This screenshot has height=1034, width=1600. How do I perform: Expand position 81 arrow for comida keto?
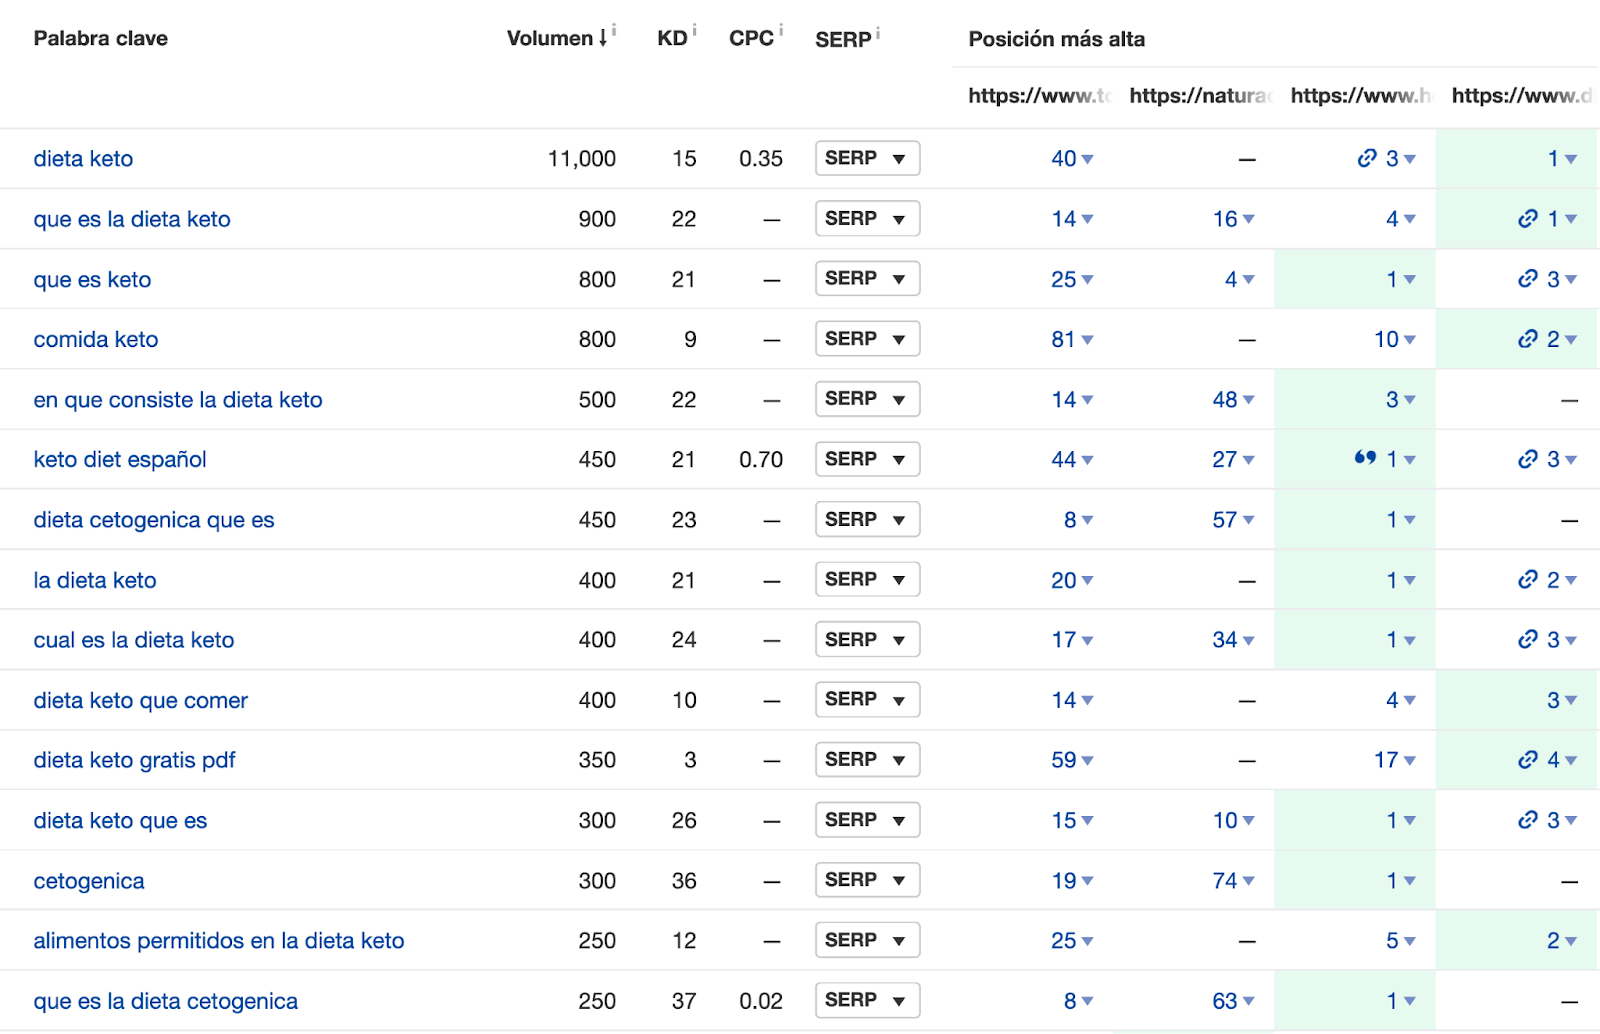1088,340
